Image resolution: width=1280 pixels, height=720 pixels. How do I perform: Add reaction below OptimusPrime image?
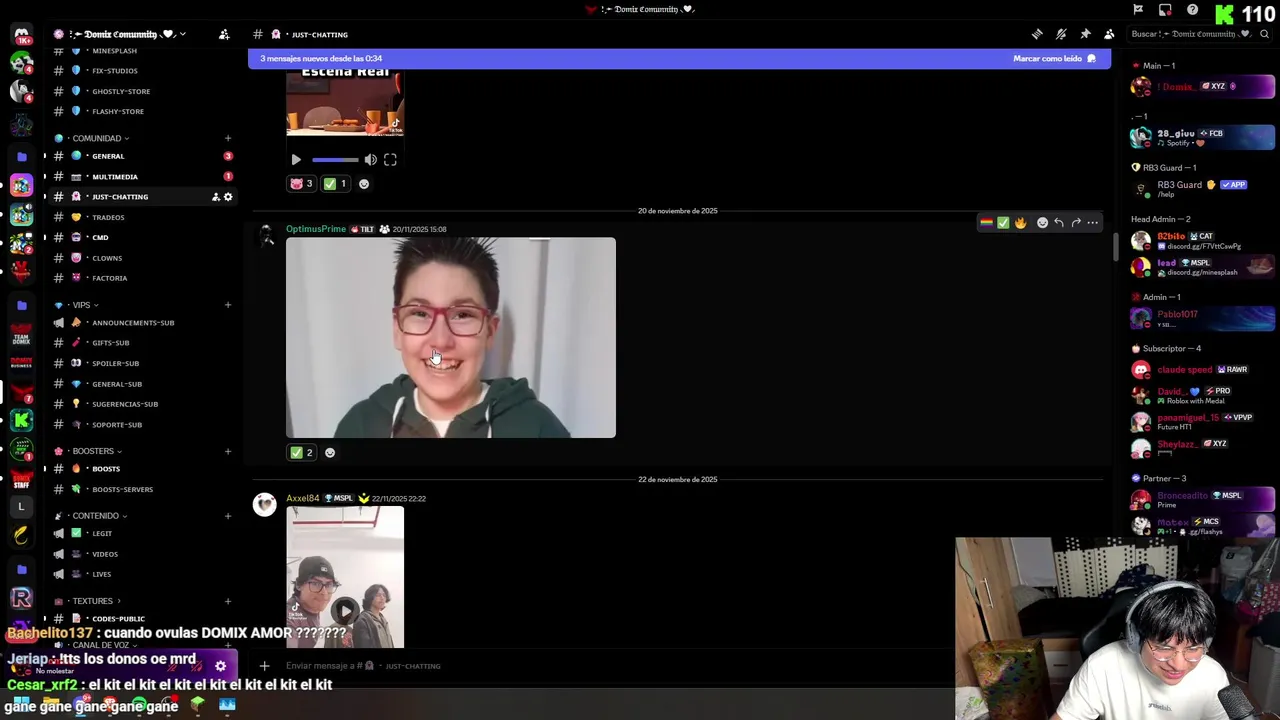[x=330, y=453]
